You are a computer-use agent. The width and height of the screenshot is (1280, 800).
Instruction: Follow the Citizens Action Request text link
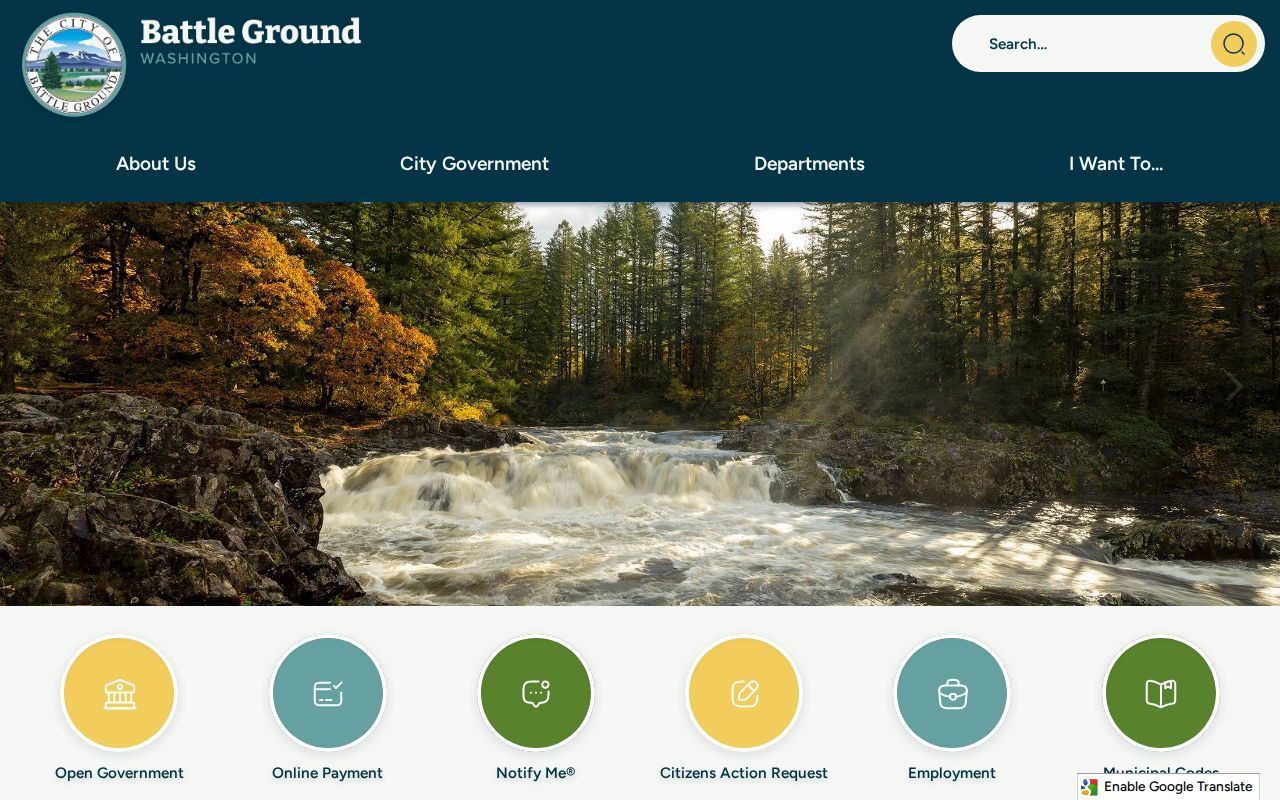pos(744,773)
